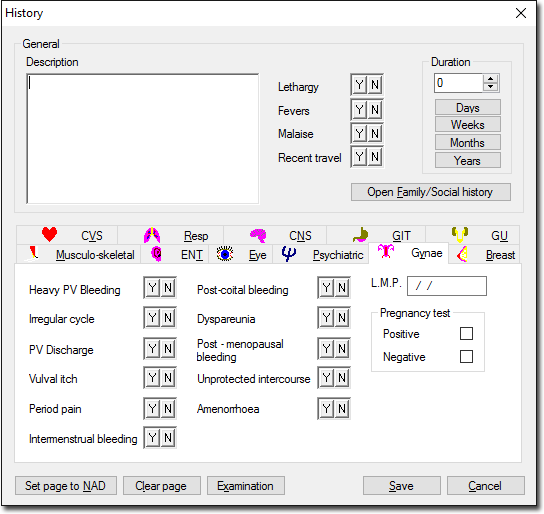Tick the Positive pregnancy test checkbox
This screenshot has width=544, height=514.
click(466, 334)
